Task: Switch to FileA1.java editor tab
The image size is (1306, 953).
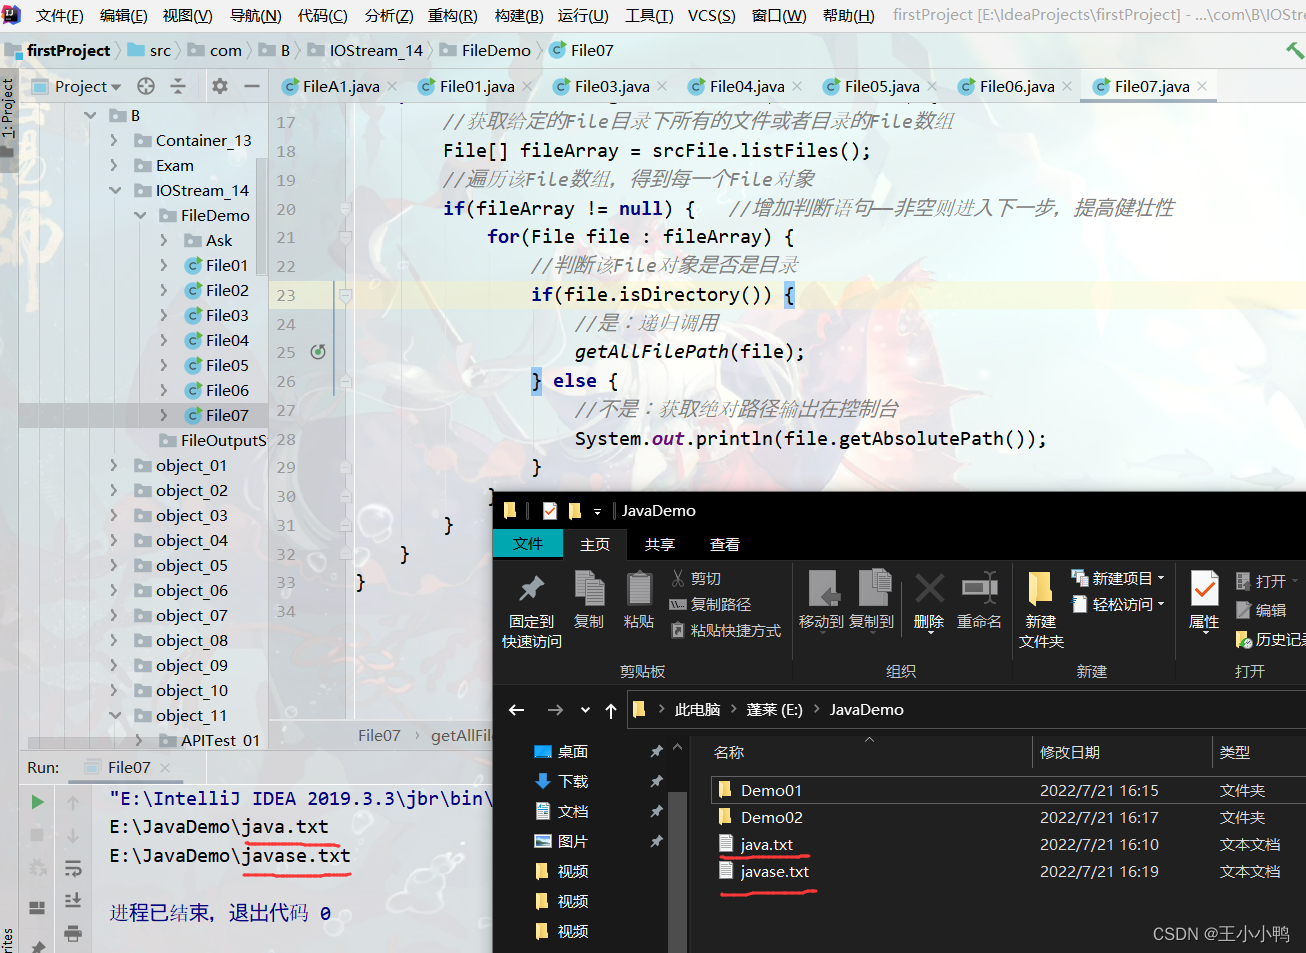Action: point(340,86)
